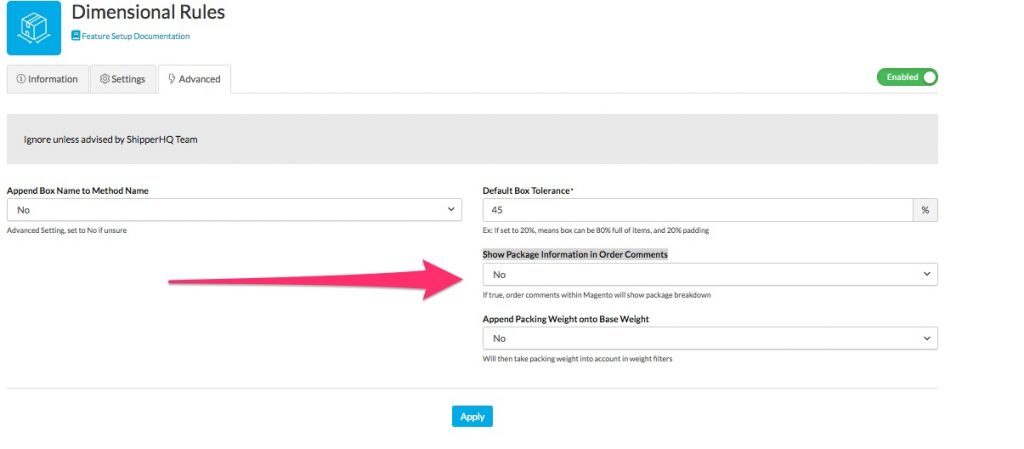Expand Show Package Information in Order Comments dropdown
1024x449 pixels.
[x=709, y=274]
